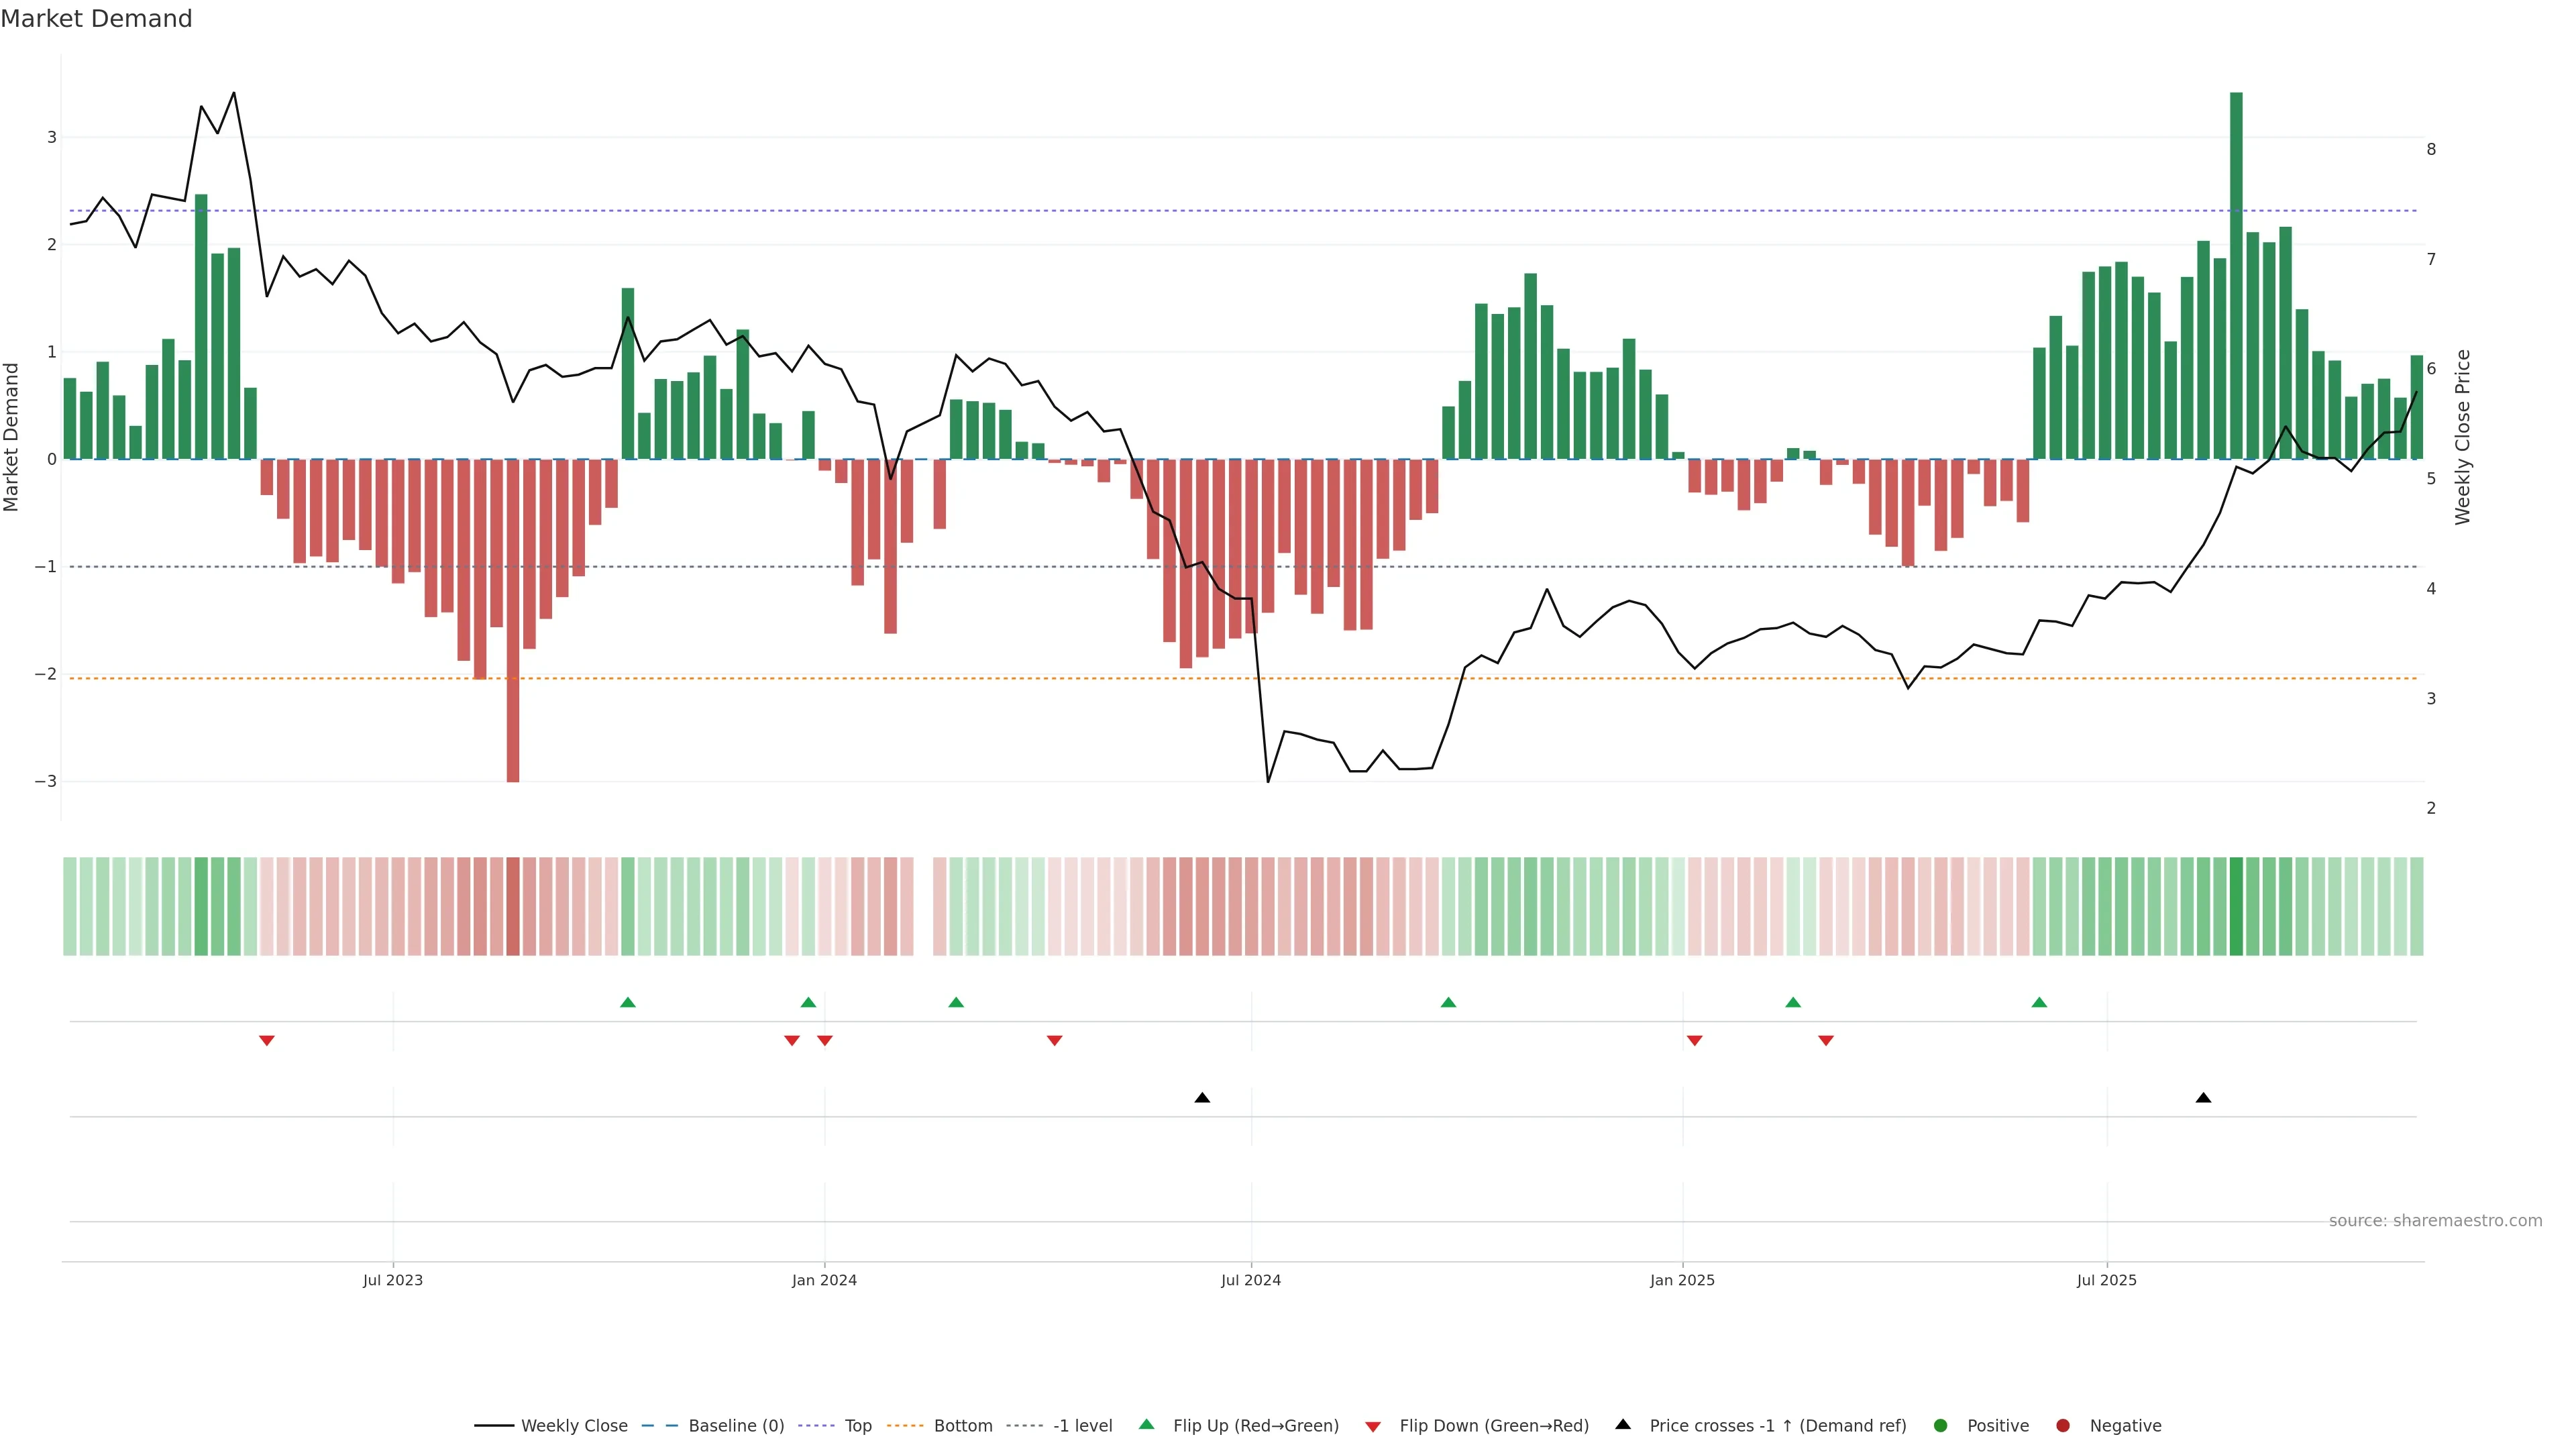This screenshot has width=2576, height=1449.
Task: Click the Jan 2024 x-axis label
Action: coord(824,1280)
